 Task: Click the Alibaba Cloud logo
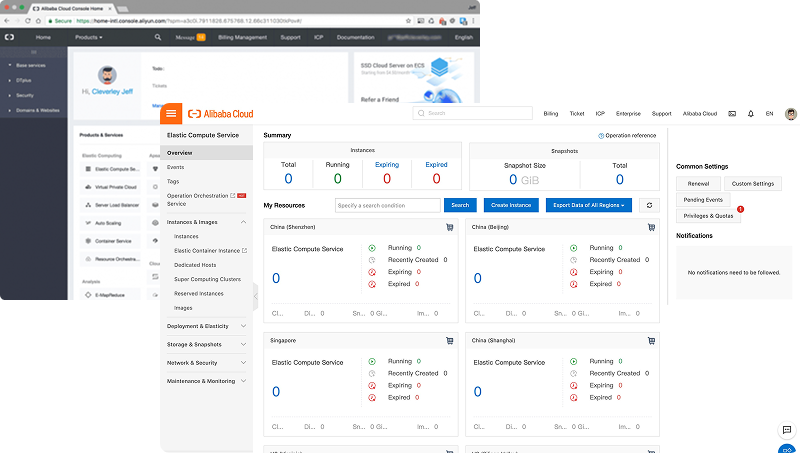(220, 114)
